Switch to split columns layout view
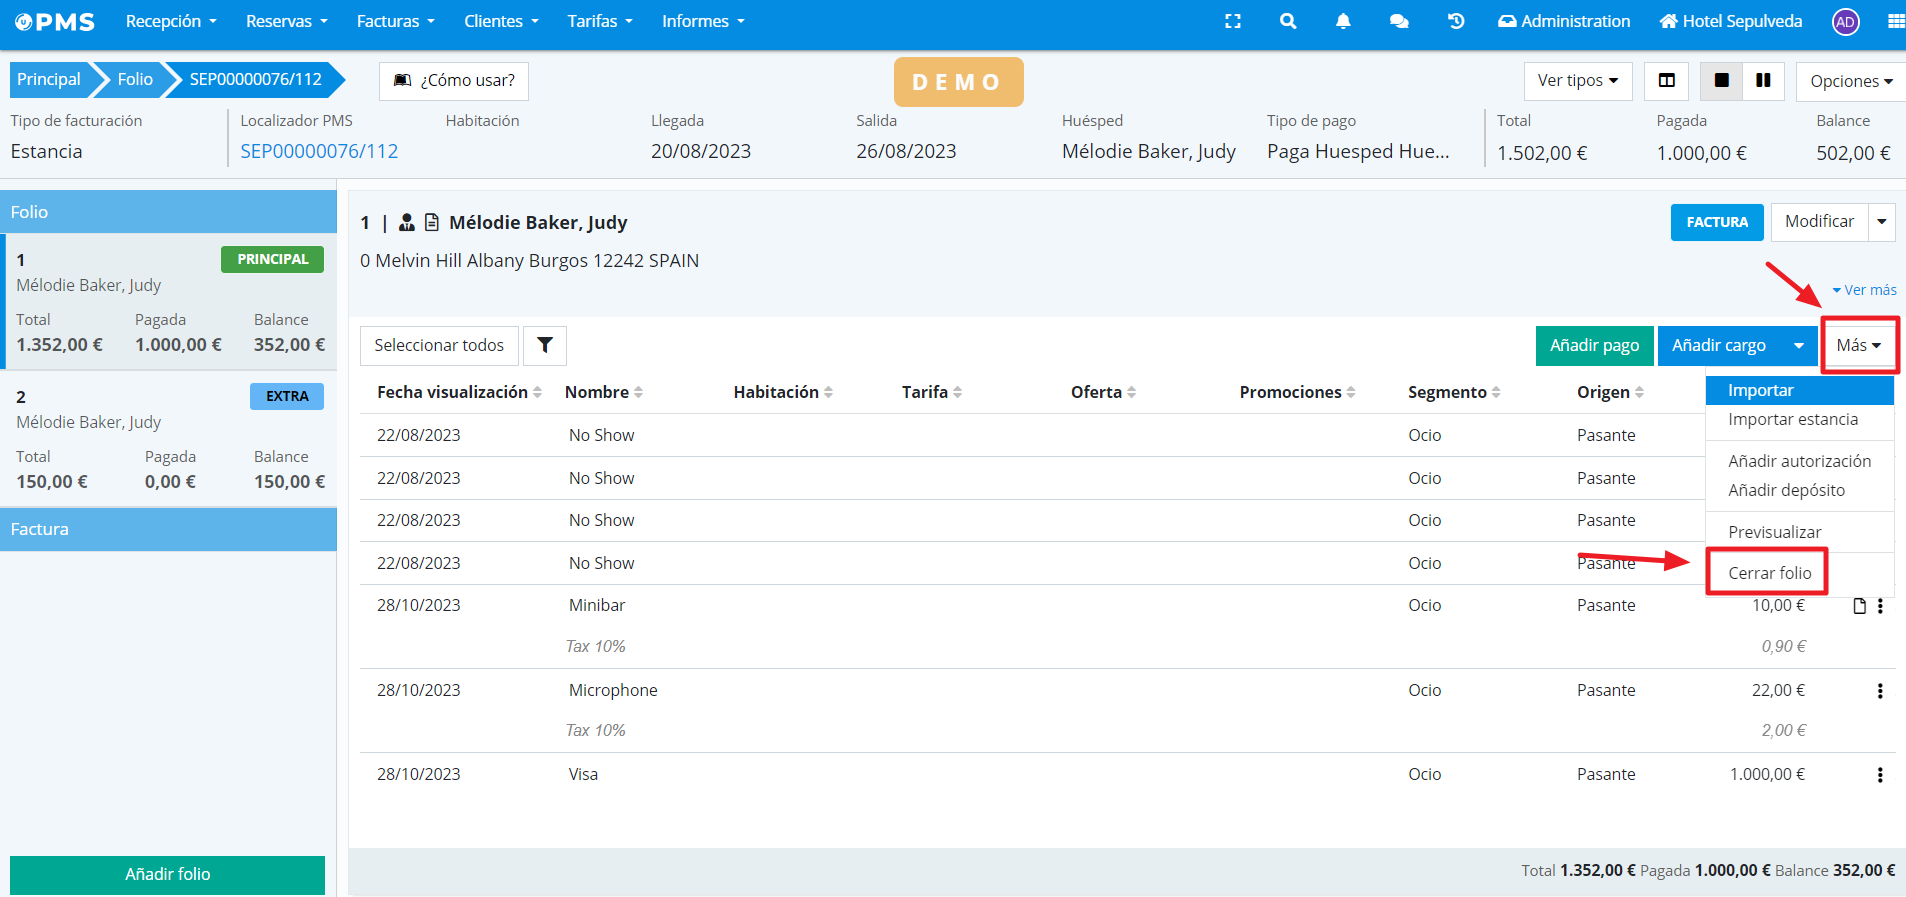The width and height of the screenshot is (1906, 897). point(1666,81)
